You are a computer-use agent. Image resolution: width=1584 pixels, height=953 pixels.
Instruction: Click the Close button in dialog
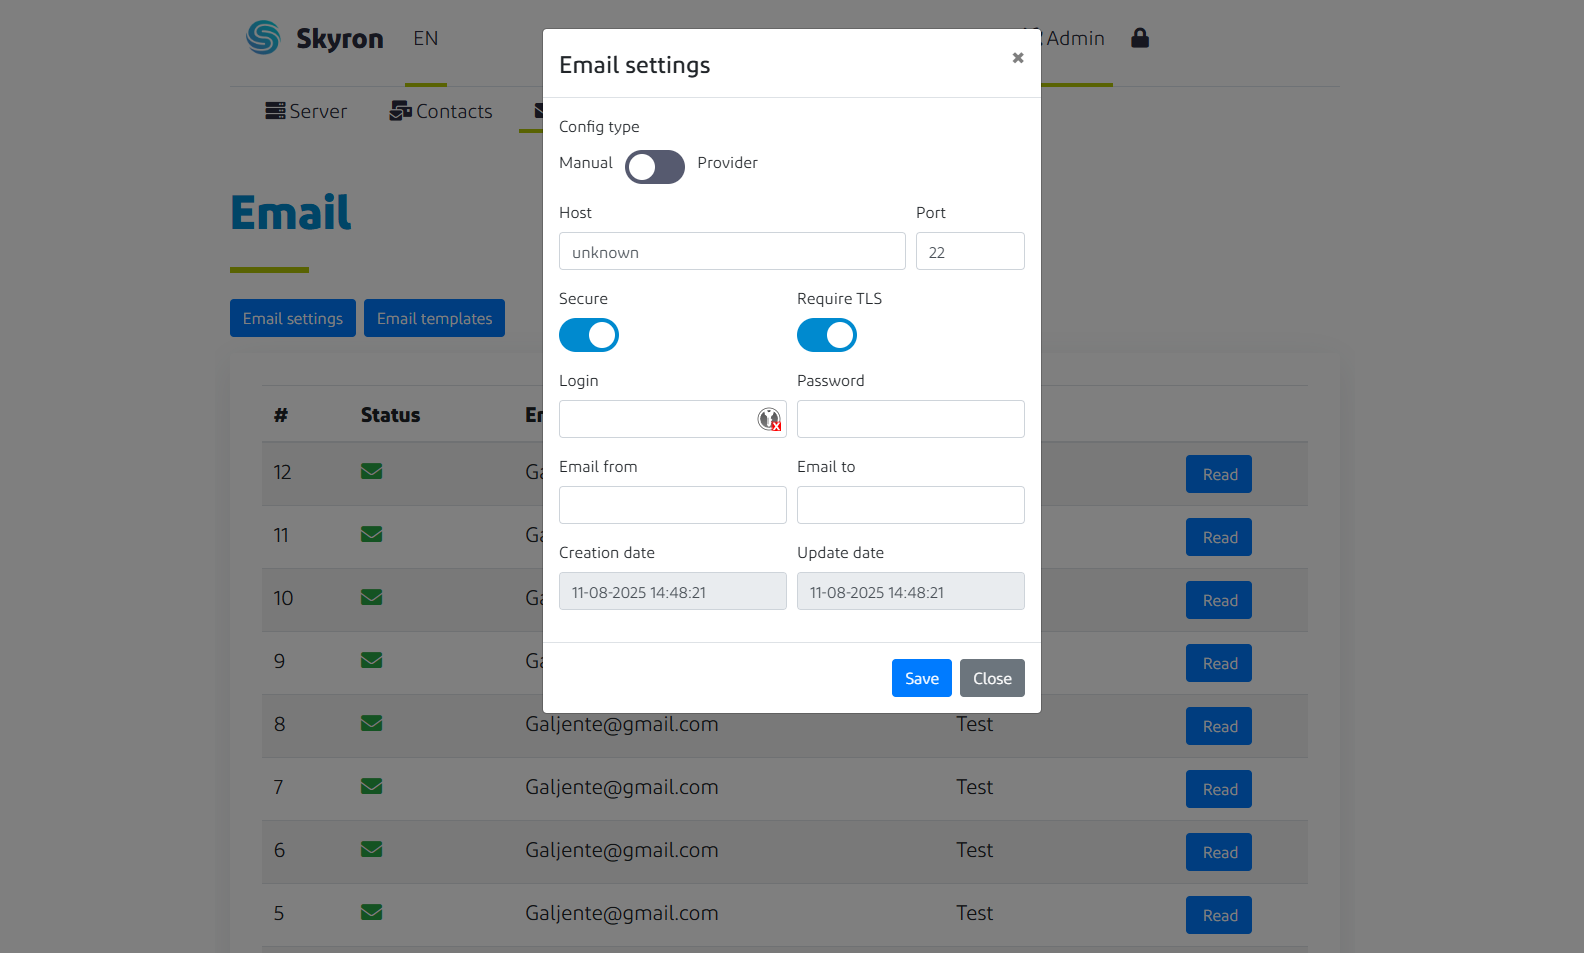point(992,678)
